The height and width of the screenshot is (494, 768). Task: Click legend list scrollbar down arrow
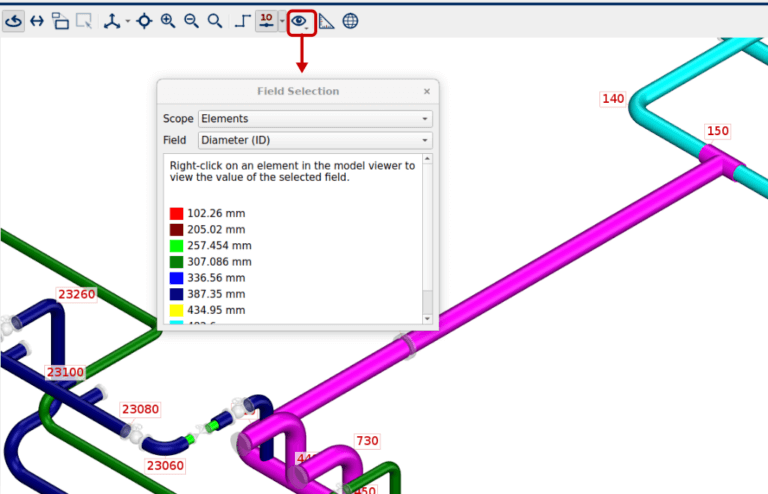point(427,319)
